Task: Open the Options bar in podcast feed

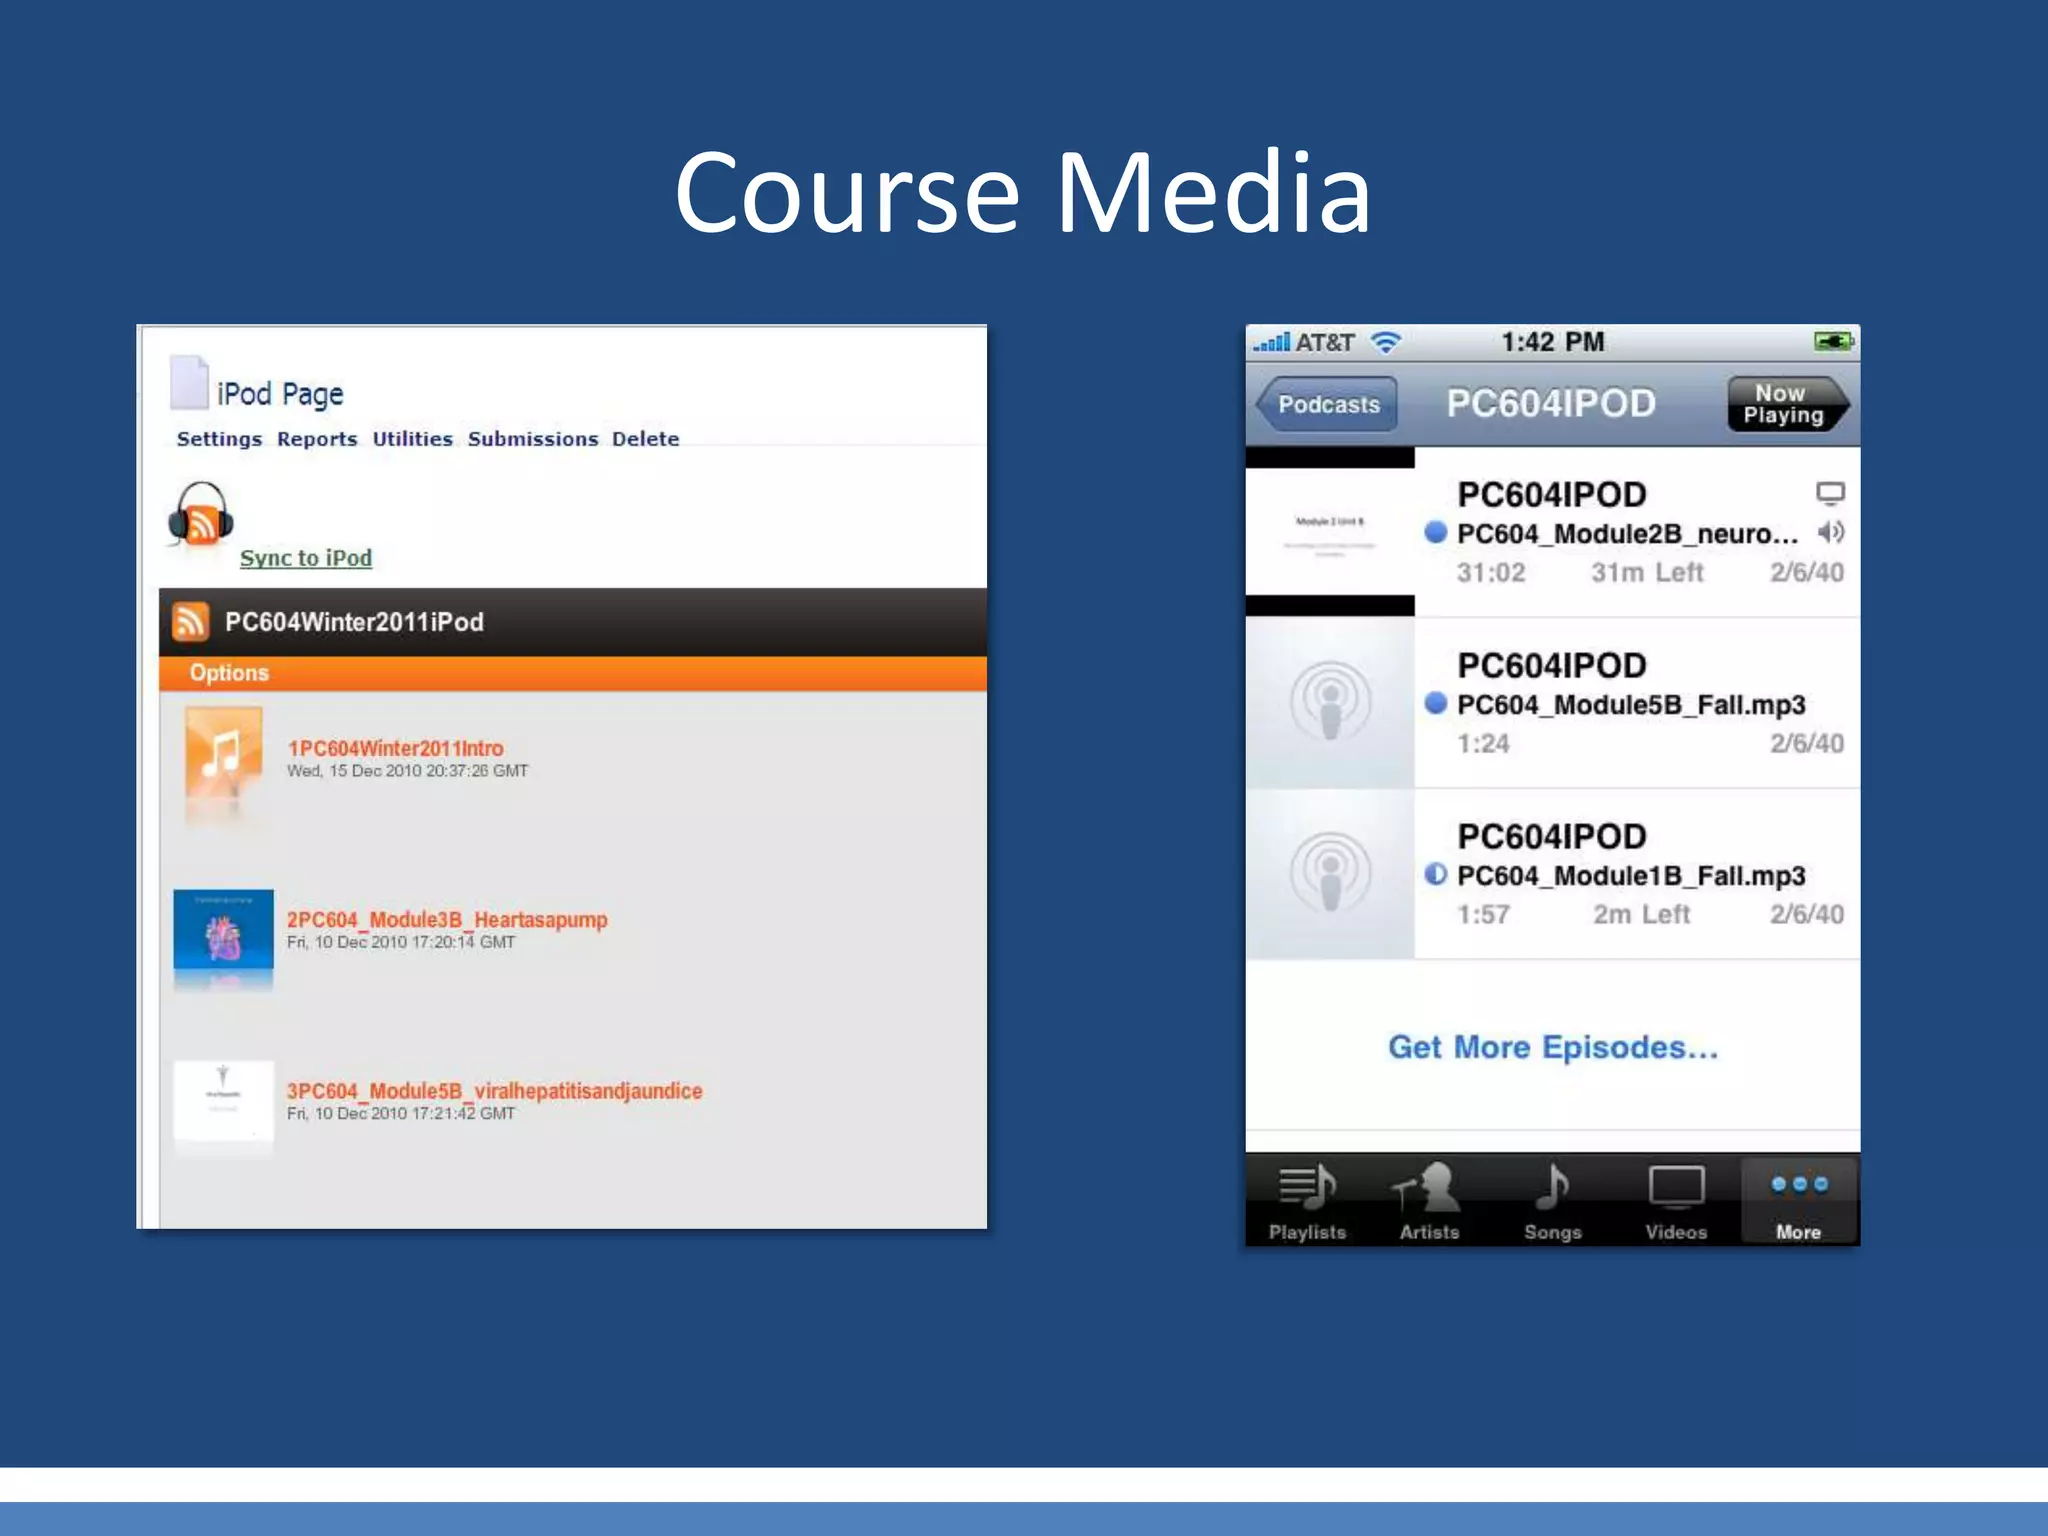Action: pos(573,673)
